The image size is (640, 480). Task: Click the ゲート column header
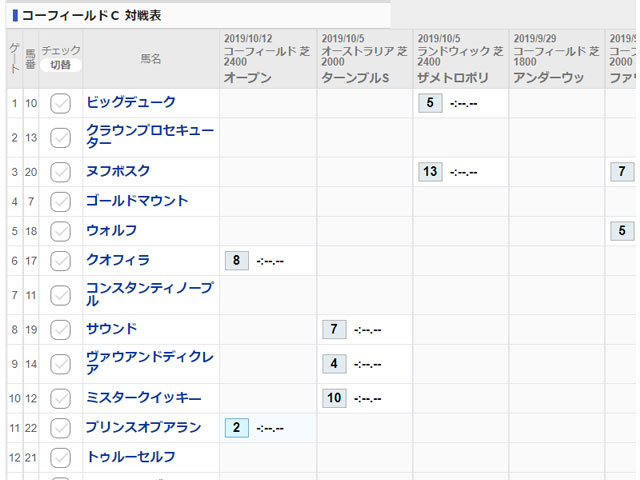click(15, 58)
